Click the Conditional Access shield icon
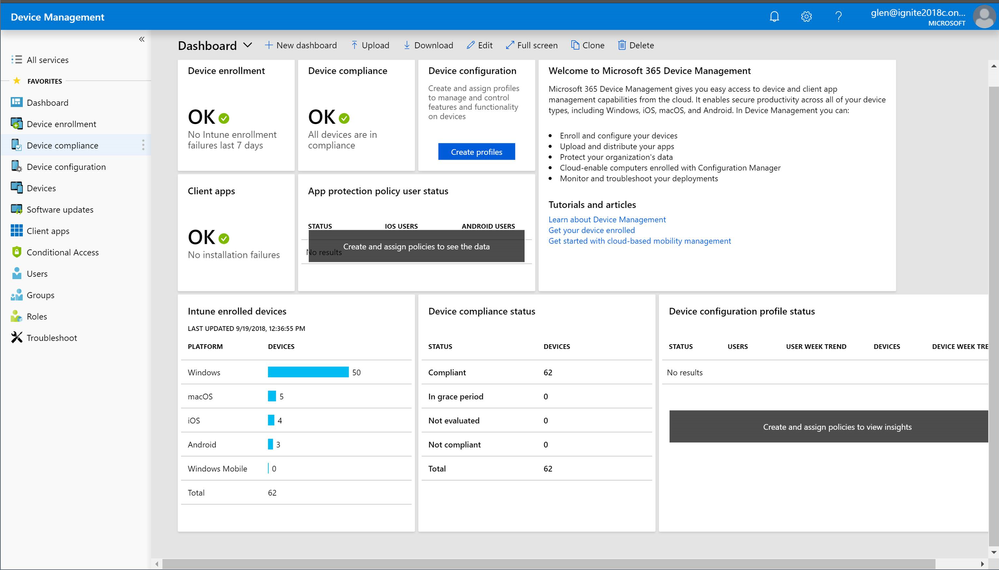The height and width of the screenshot is (570, 999). tap(17, 252)
